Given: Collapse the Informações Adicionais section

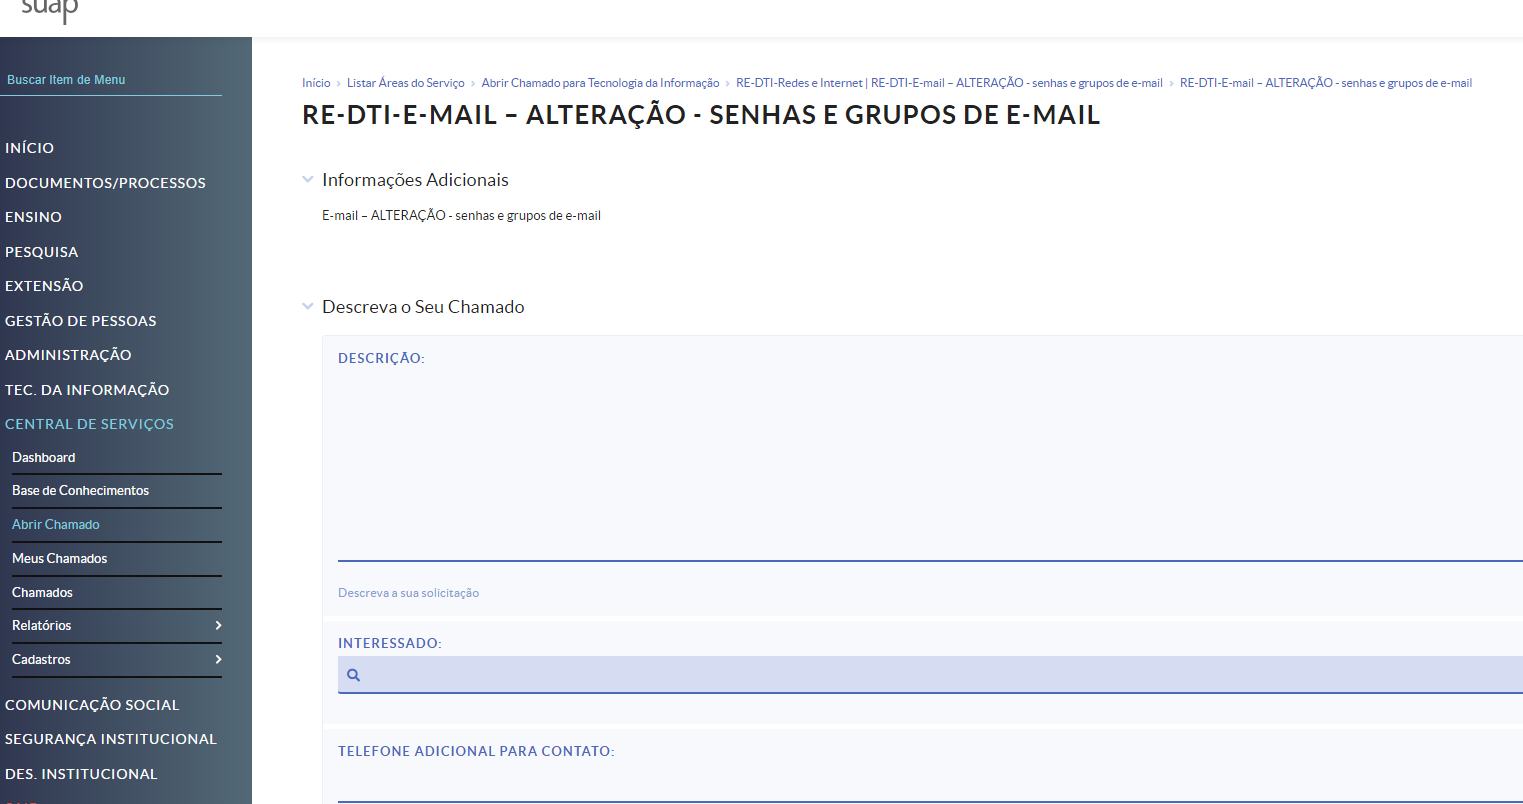Looking at the screenshot, I should pos(308,180).
